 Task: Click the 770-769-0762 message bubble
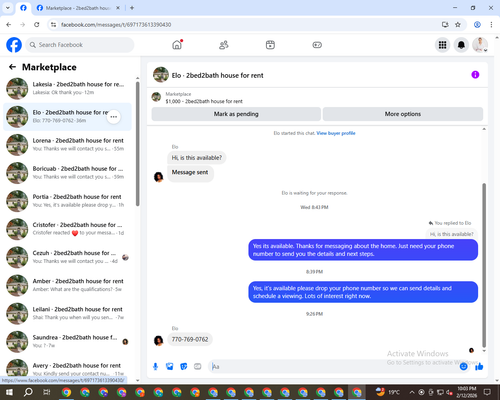pos(190,339)
